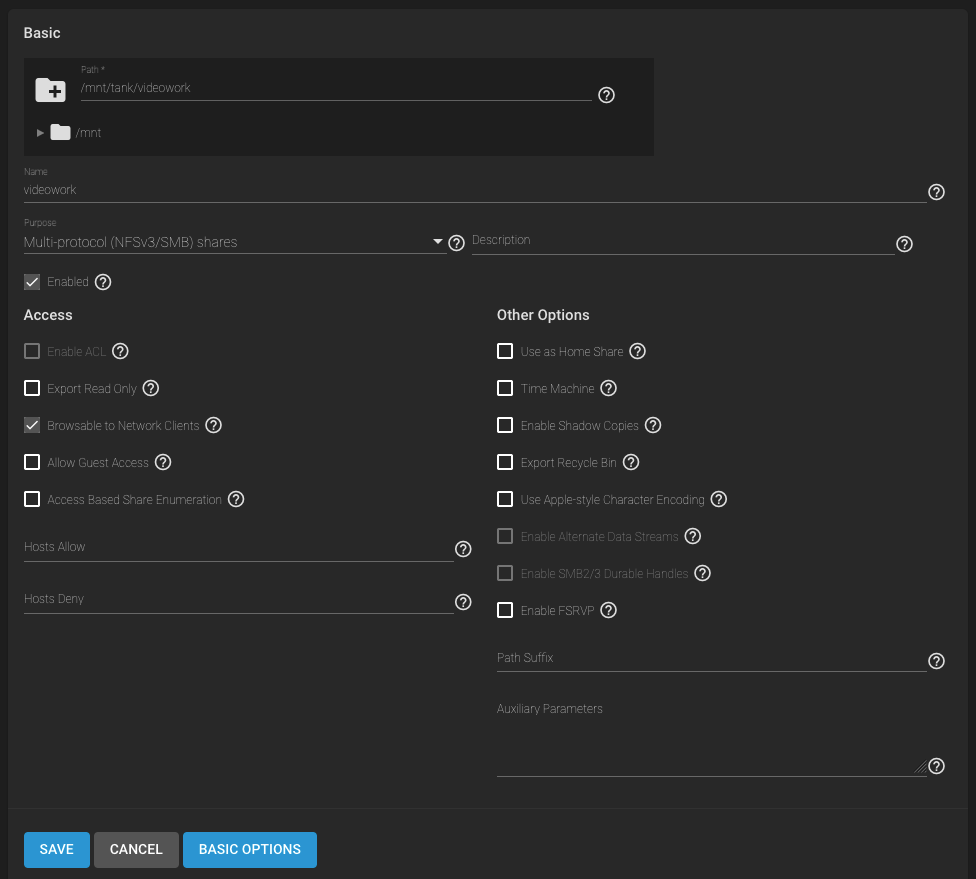Open help next to Enabled checkbox

(x=103, y=282)
